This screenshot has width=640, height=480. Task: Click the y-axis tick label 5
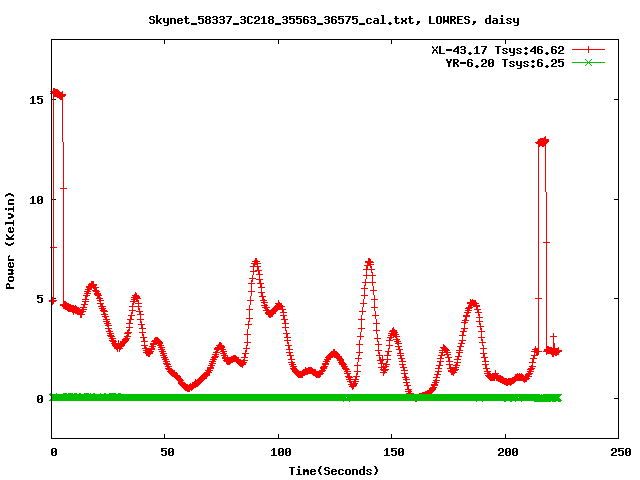pyautogui.click(x=40, y=299)
